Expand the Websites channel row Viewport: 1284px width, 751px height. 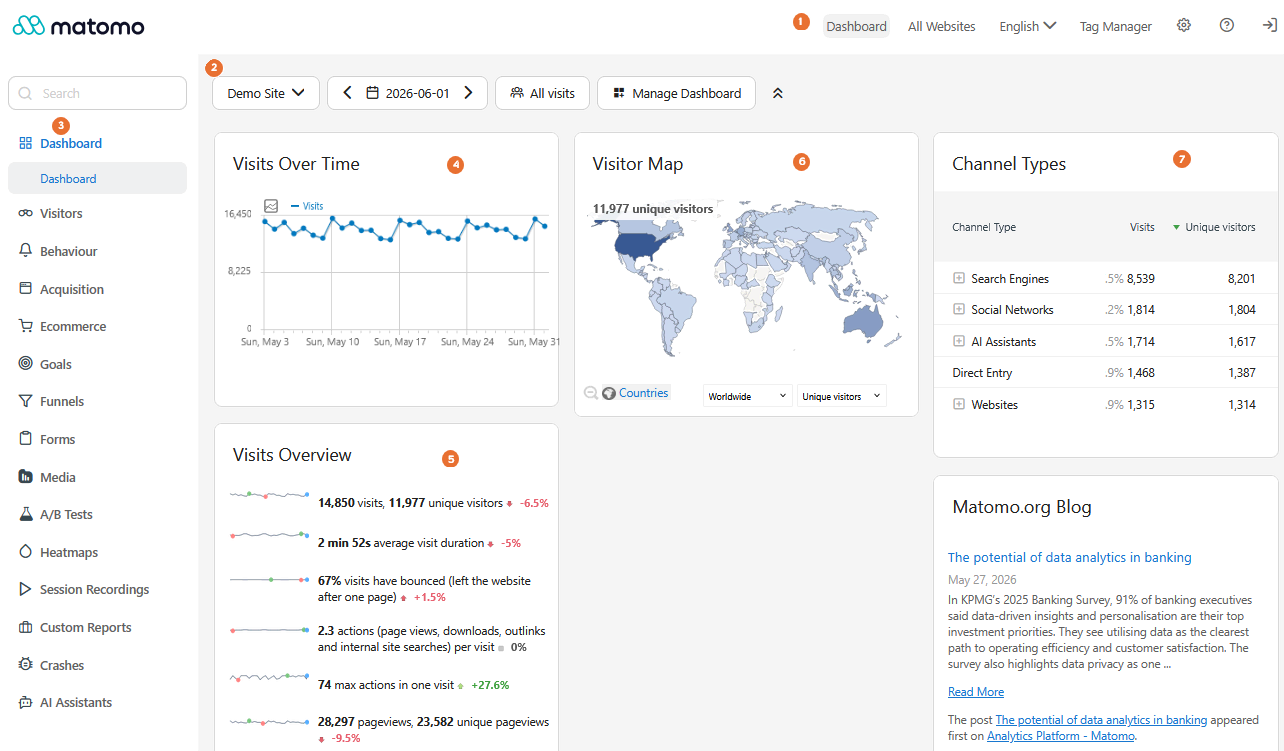959,404
